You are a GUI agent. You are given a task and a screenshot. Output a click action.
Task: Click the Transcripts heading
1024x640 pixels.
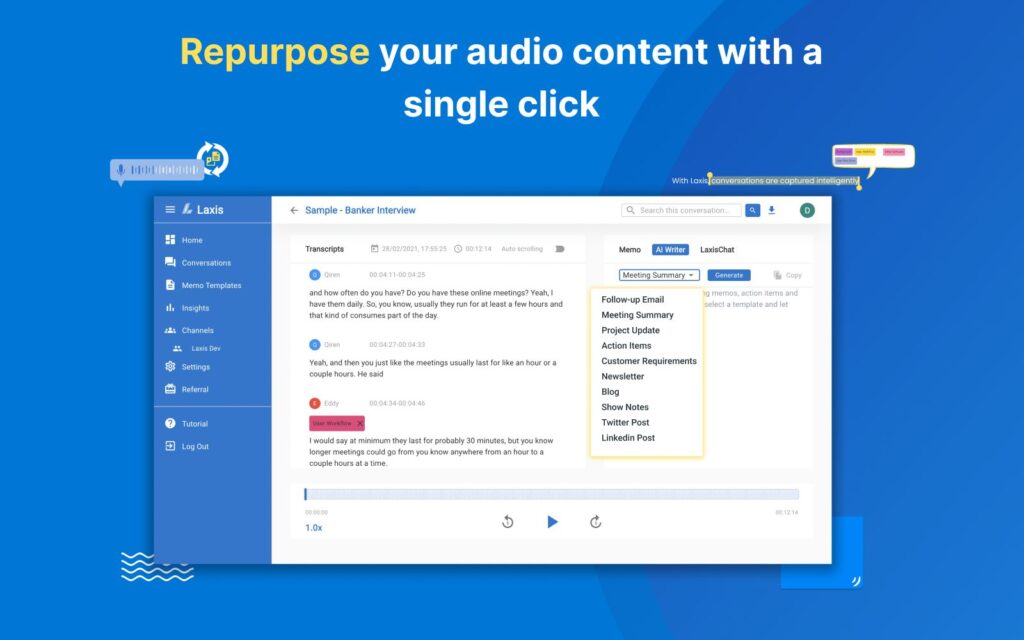pos(324,249)
